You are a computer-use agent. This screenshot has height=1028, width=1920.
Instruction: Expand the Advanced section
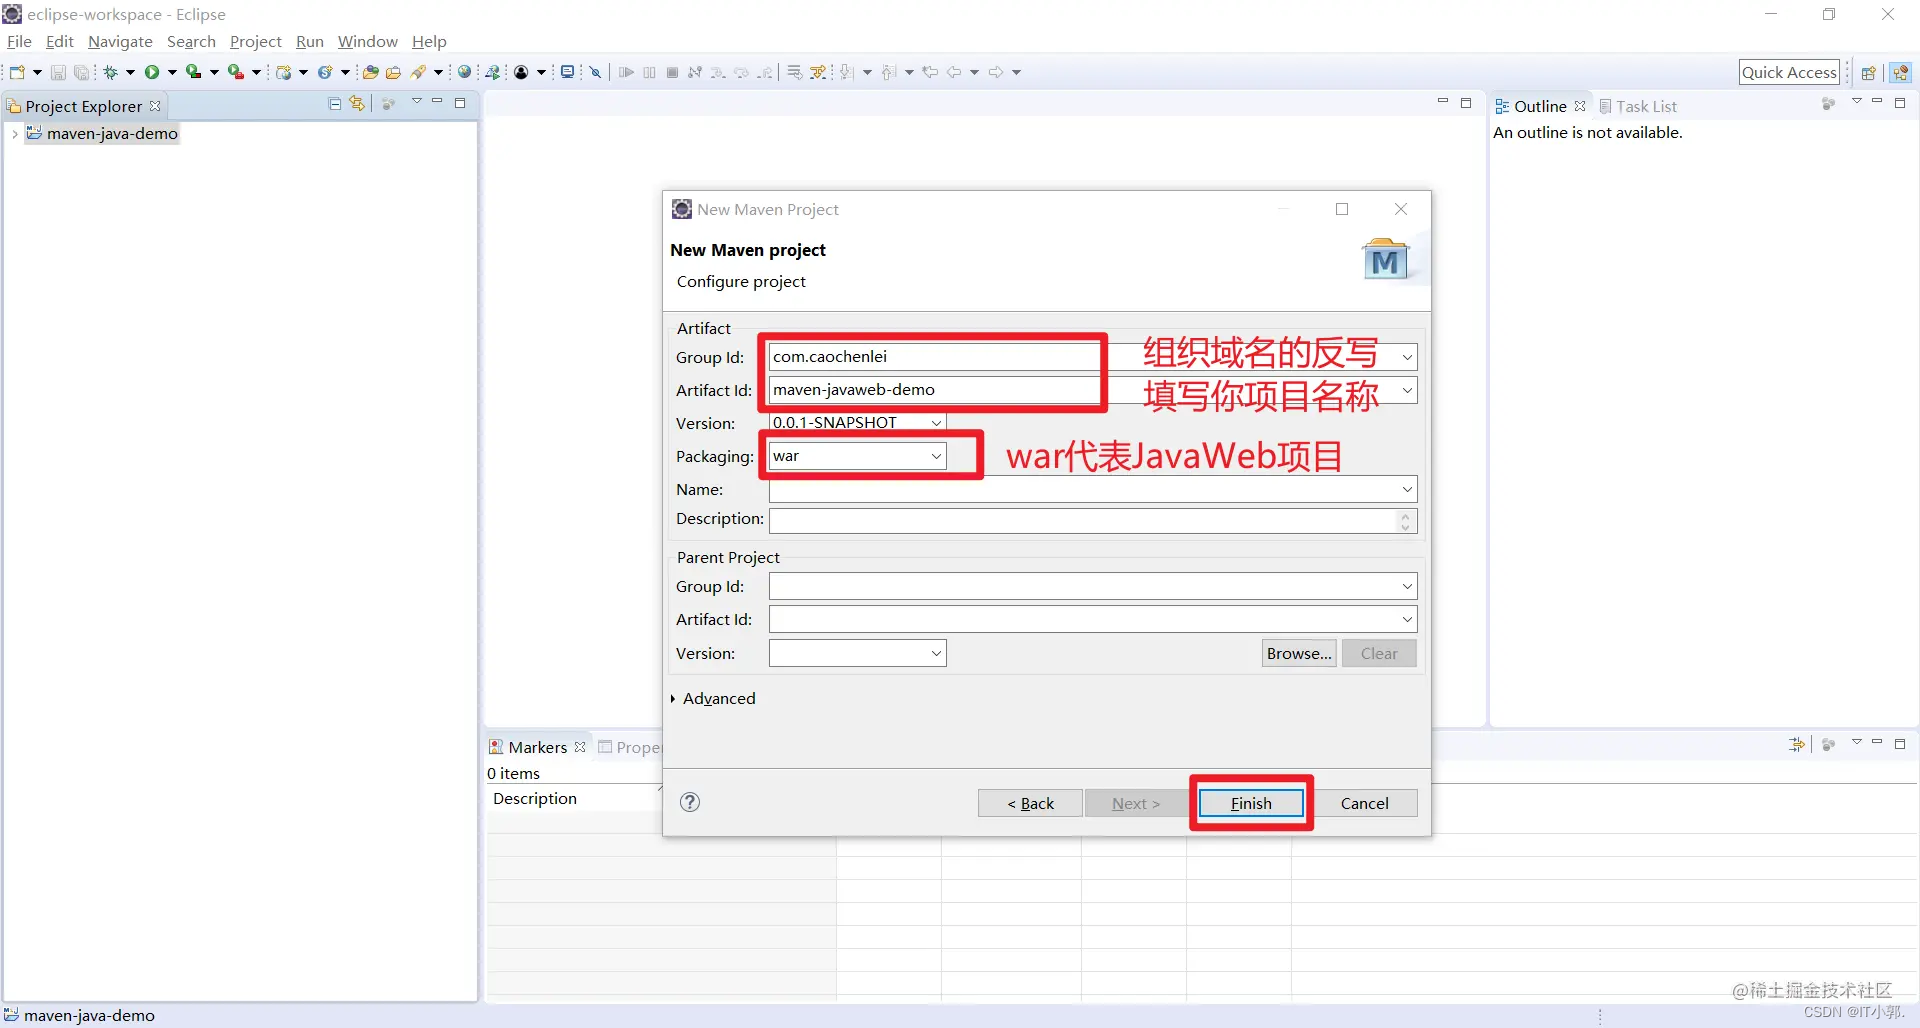pos(674,698)
